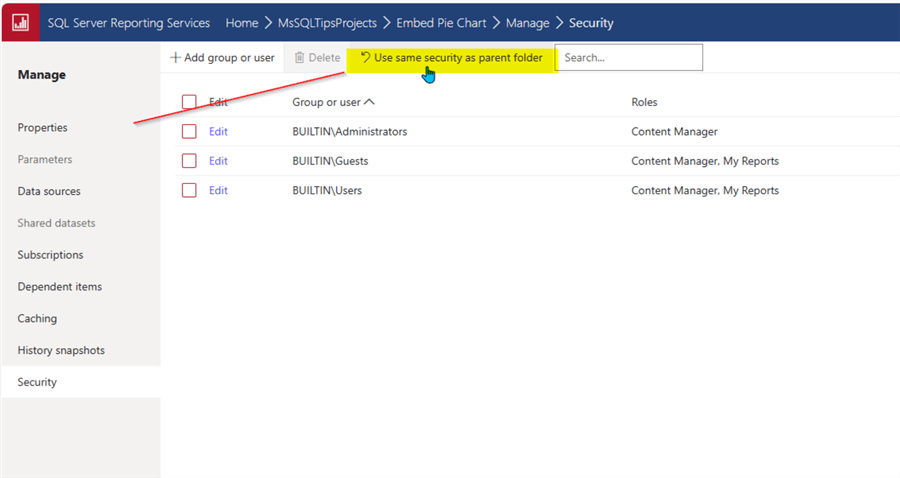This screenshot has height=478, width=900.
Task: Click the Security breadcrumb label
Action: click(591, 23)
